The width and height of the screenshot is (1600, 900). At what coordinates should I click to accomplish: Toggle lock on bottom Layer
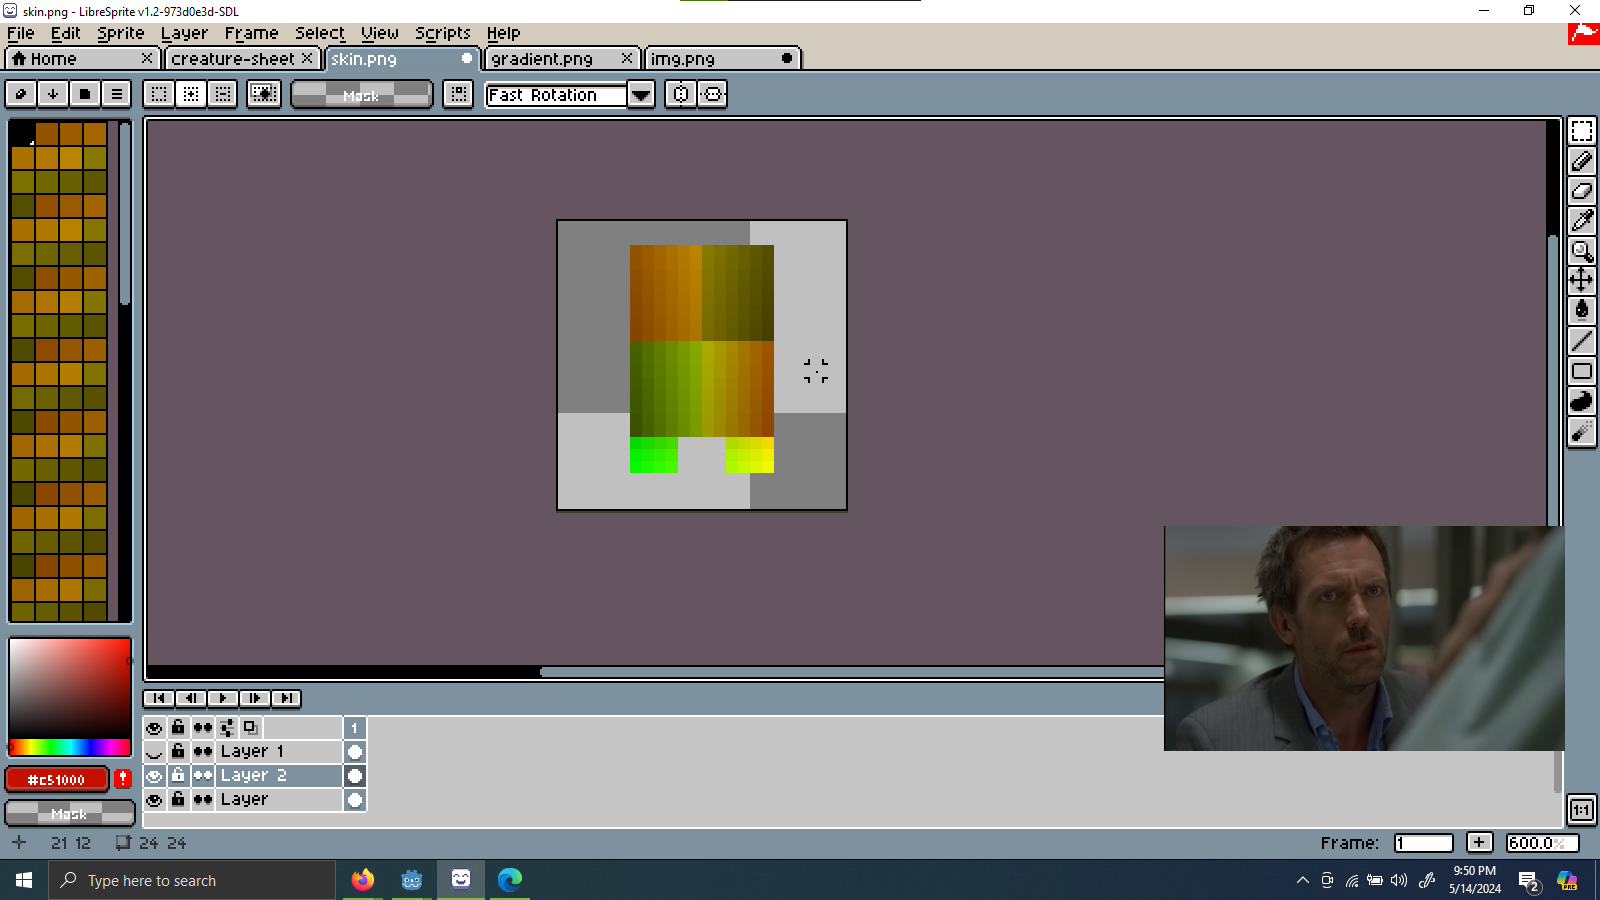178,799
